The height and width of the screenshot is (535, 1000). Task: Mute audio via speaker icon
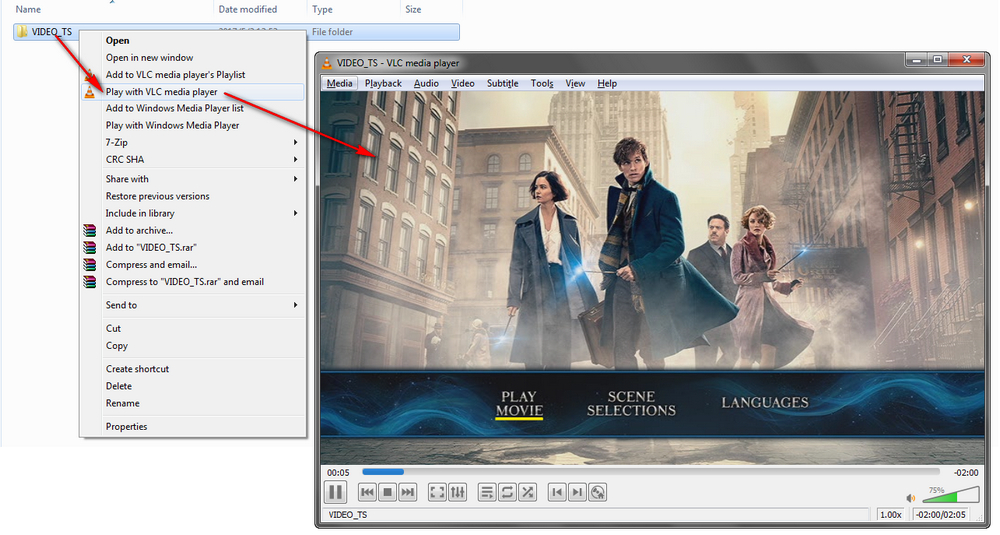coord(911,498)
